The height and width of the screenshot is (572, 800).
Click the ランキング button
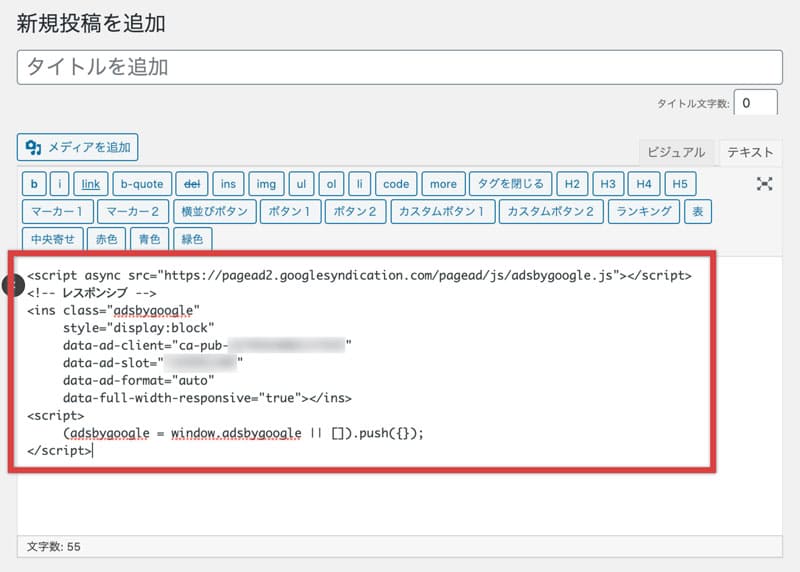click(x=644, y=211)
